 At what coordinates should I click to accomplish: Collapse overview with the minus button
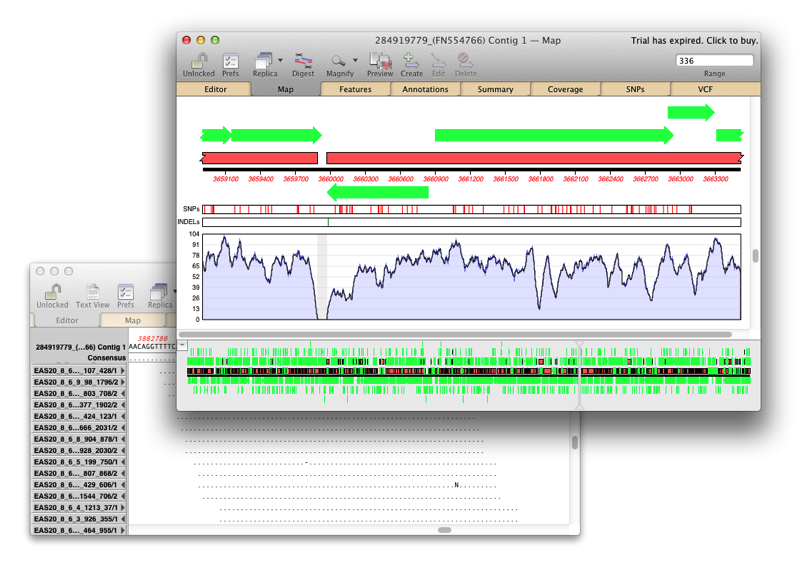tap(183, 345)
